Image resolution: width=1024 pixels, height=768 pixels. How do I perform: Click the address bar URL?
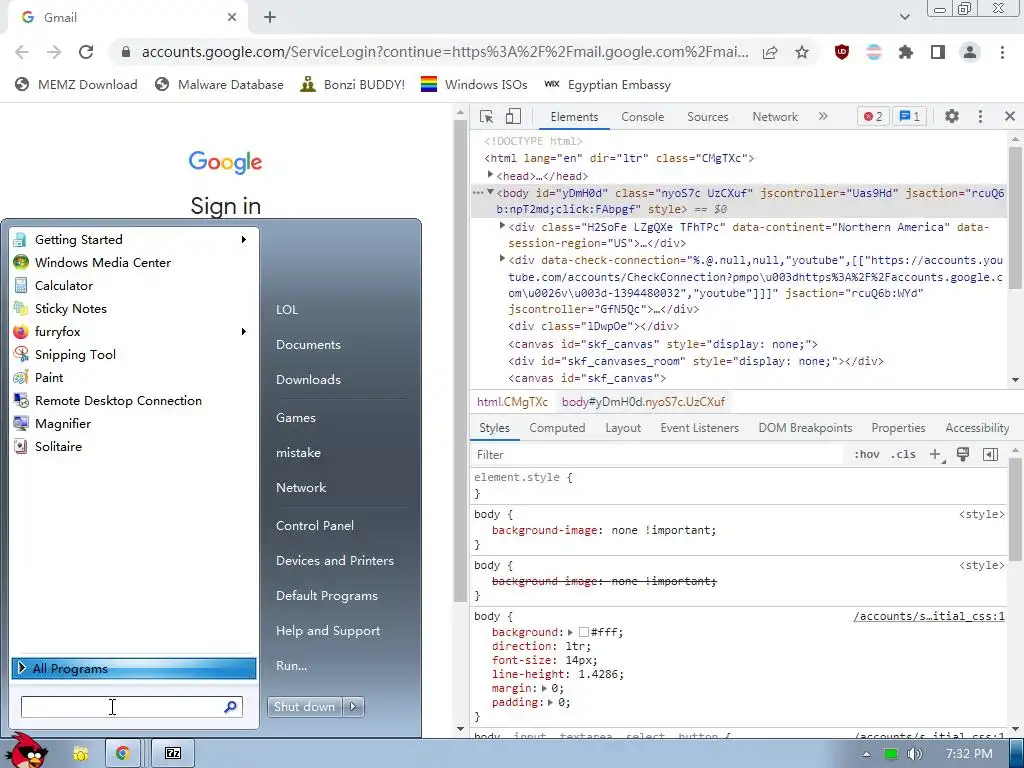(445, 52)
